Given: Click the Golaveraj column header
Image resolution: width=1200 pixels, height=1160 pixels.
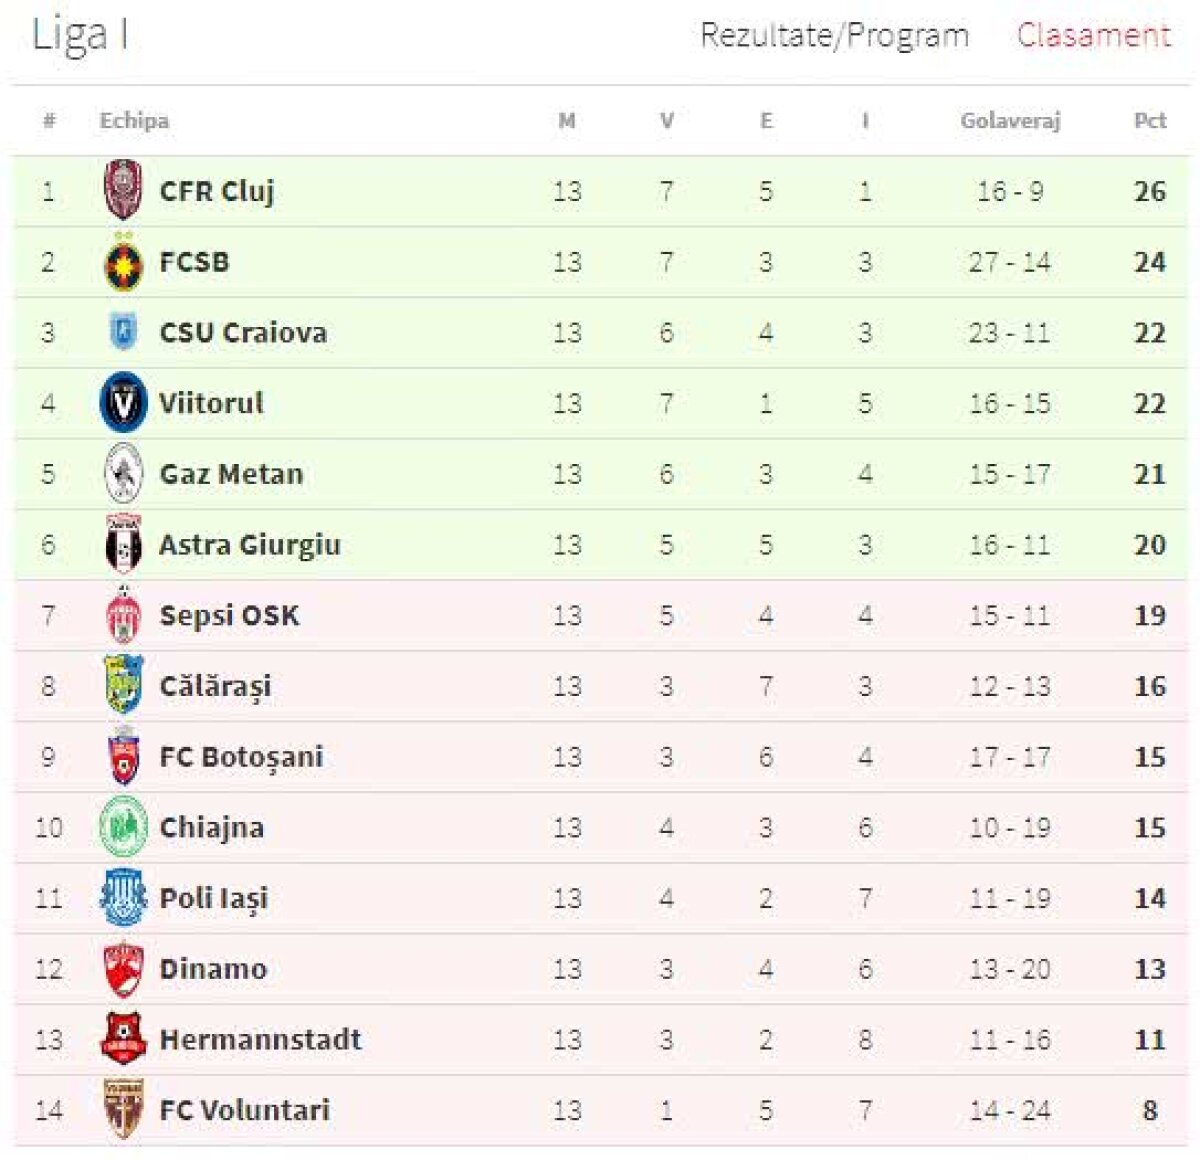Looking at the screenshot, I should [1009, 121].
